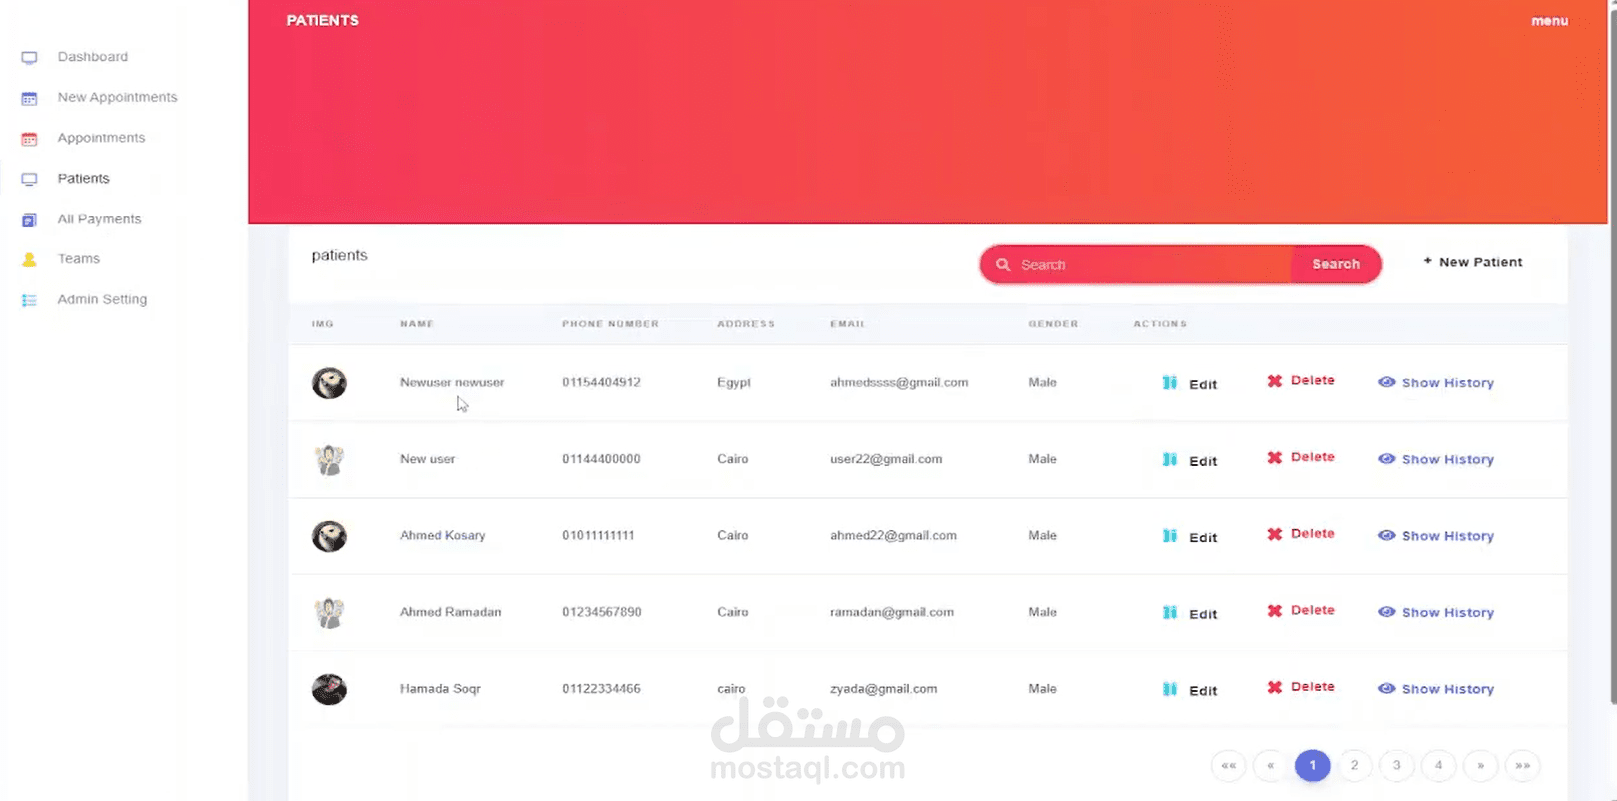Open Admin Setting in sidebar
The image size is (1617, 801).
click(x=102, y=299)
